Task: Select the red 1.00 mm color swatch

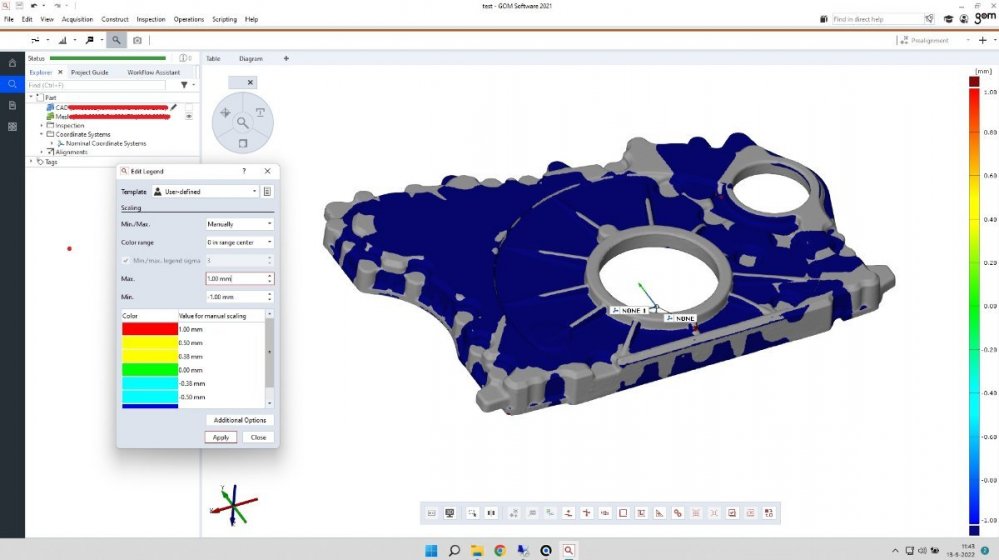Action: [149, 329]
